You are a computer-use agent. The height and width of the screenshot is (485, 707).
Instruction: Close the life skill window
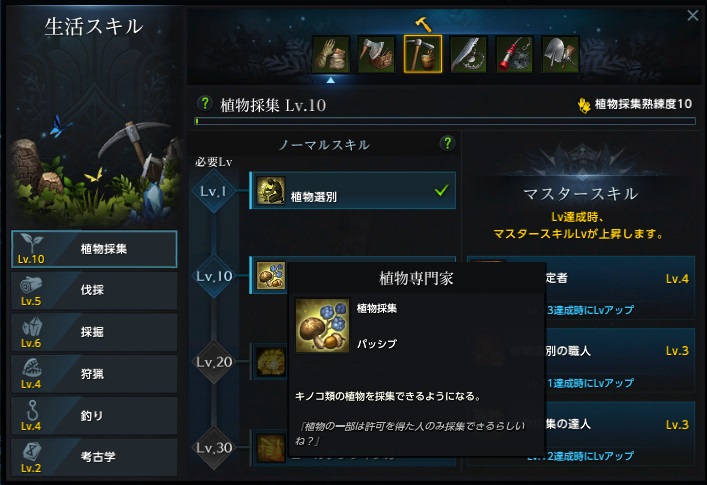pyautogui.click(x=693, y=15)
